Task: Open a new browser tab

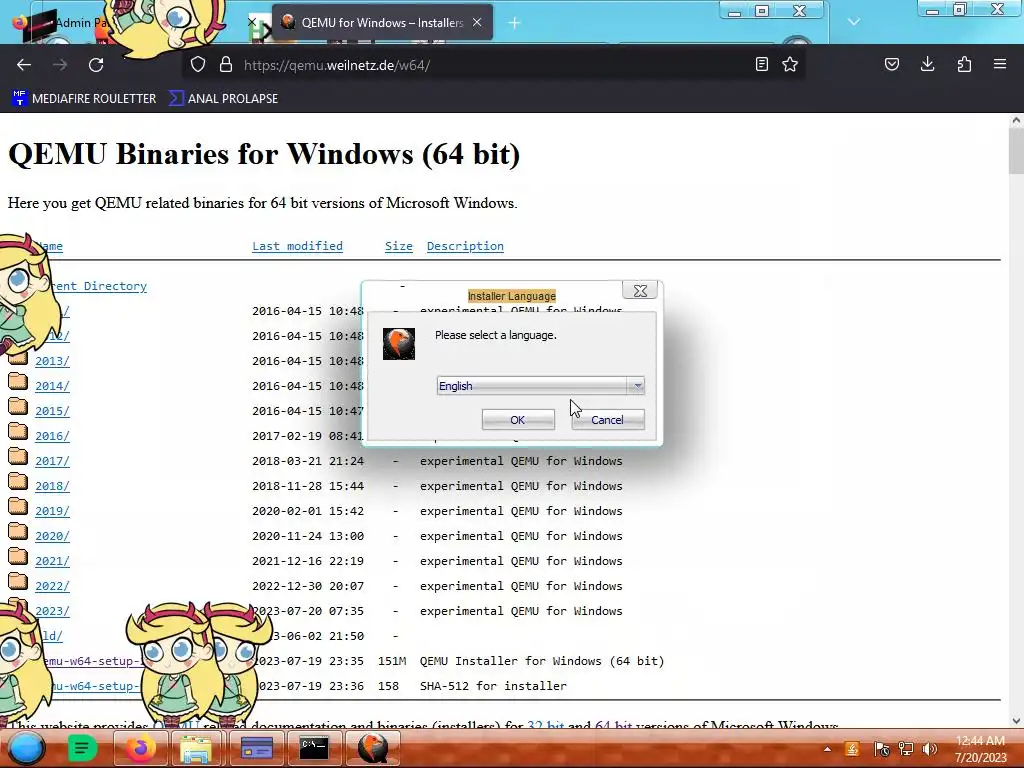Action: tap(515, 23)
